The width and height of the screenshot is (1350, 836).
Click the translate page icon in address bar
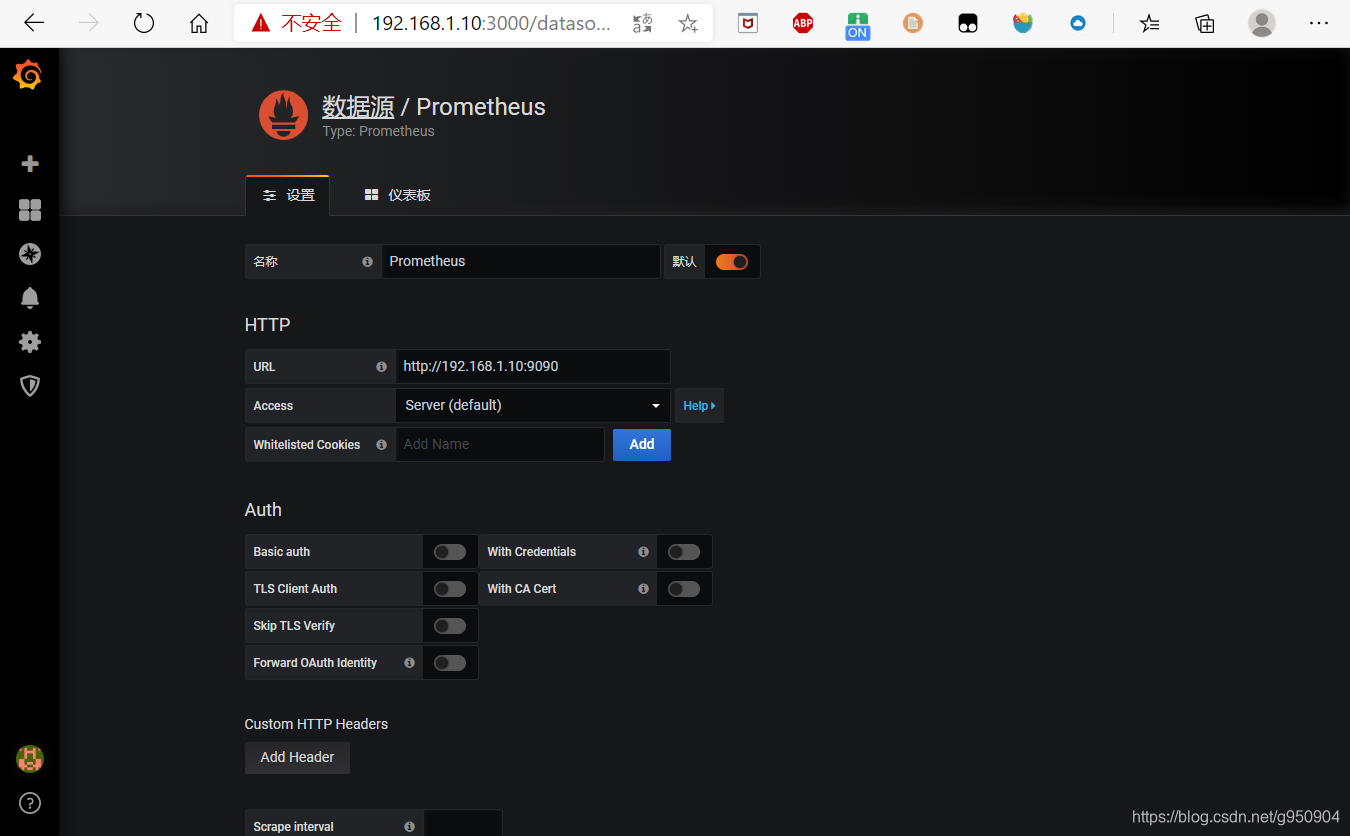coord(643,23)
